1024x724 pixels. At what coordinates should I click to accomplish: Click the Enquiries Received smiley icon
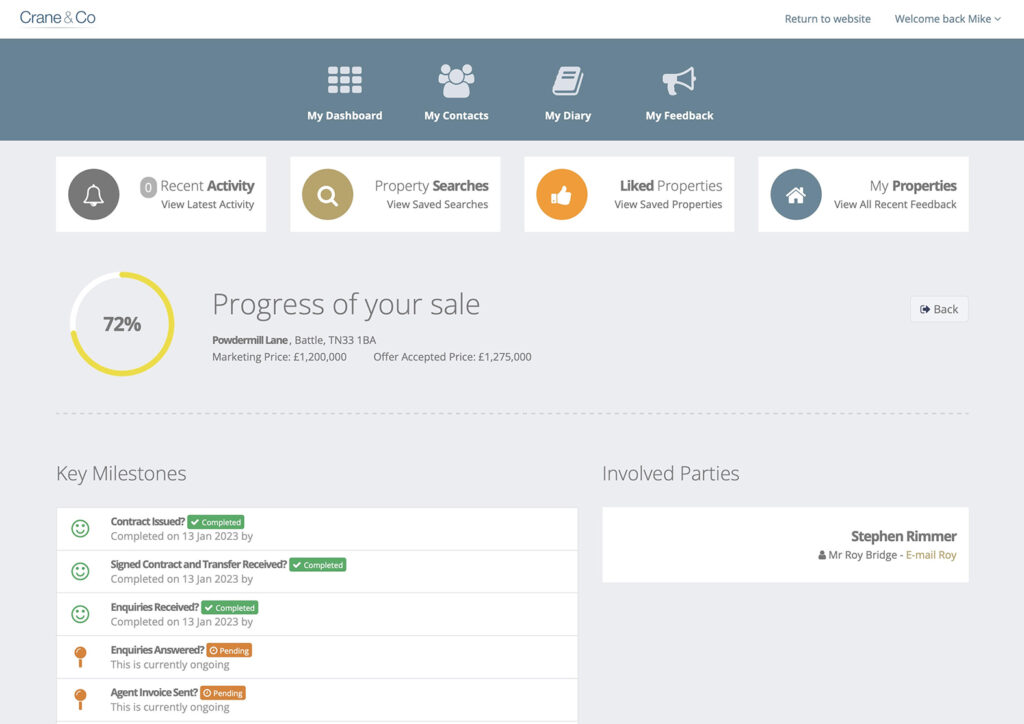click(80, 614)
